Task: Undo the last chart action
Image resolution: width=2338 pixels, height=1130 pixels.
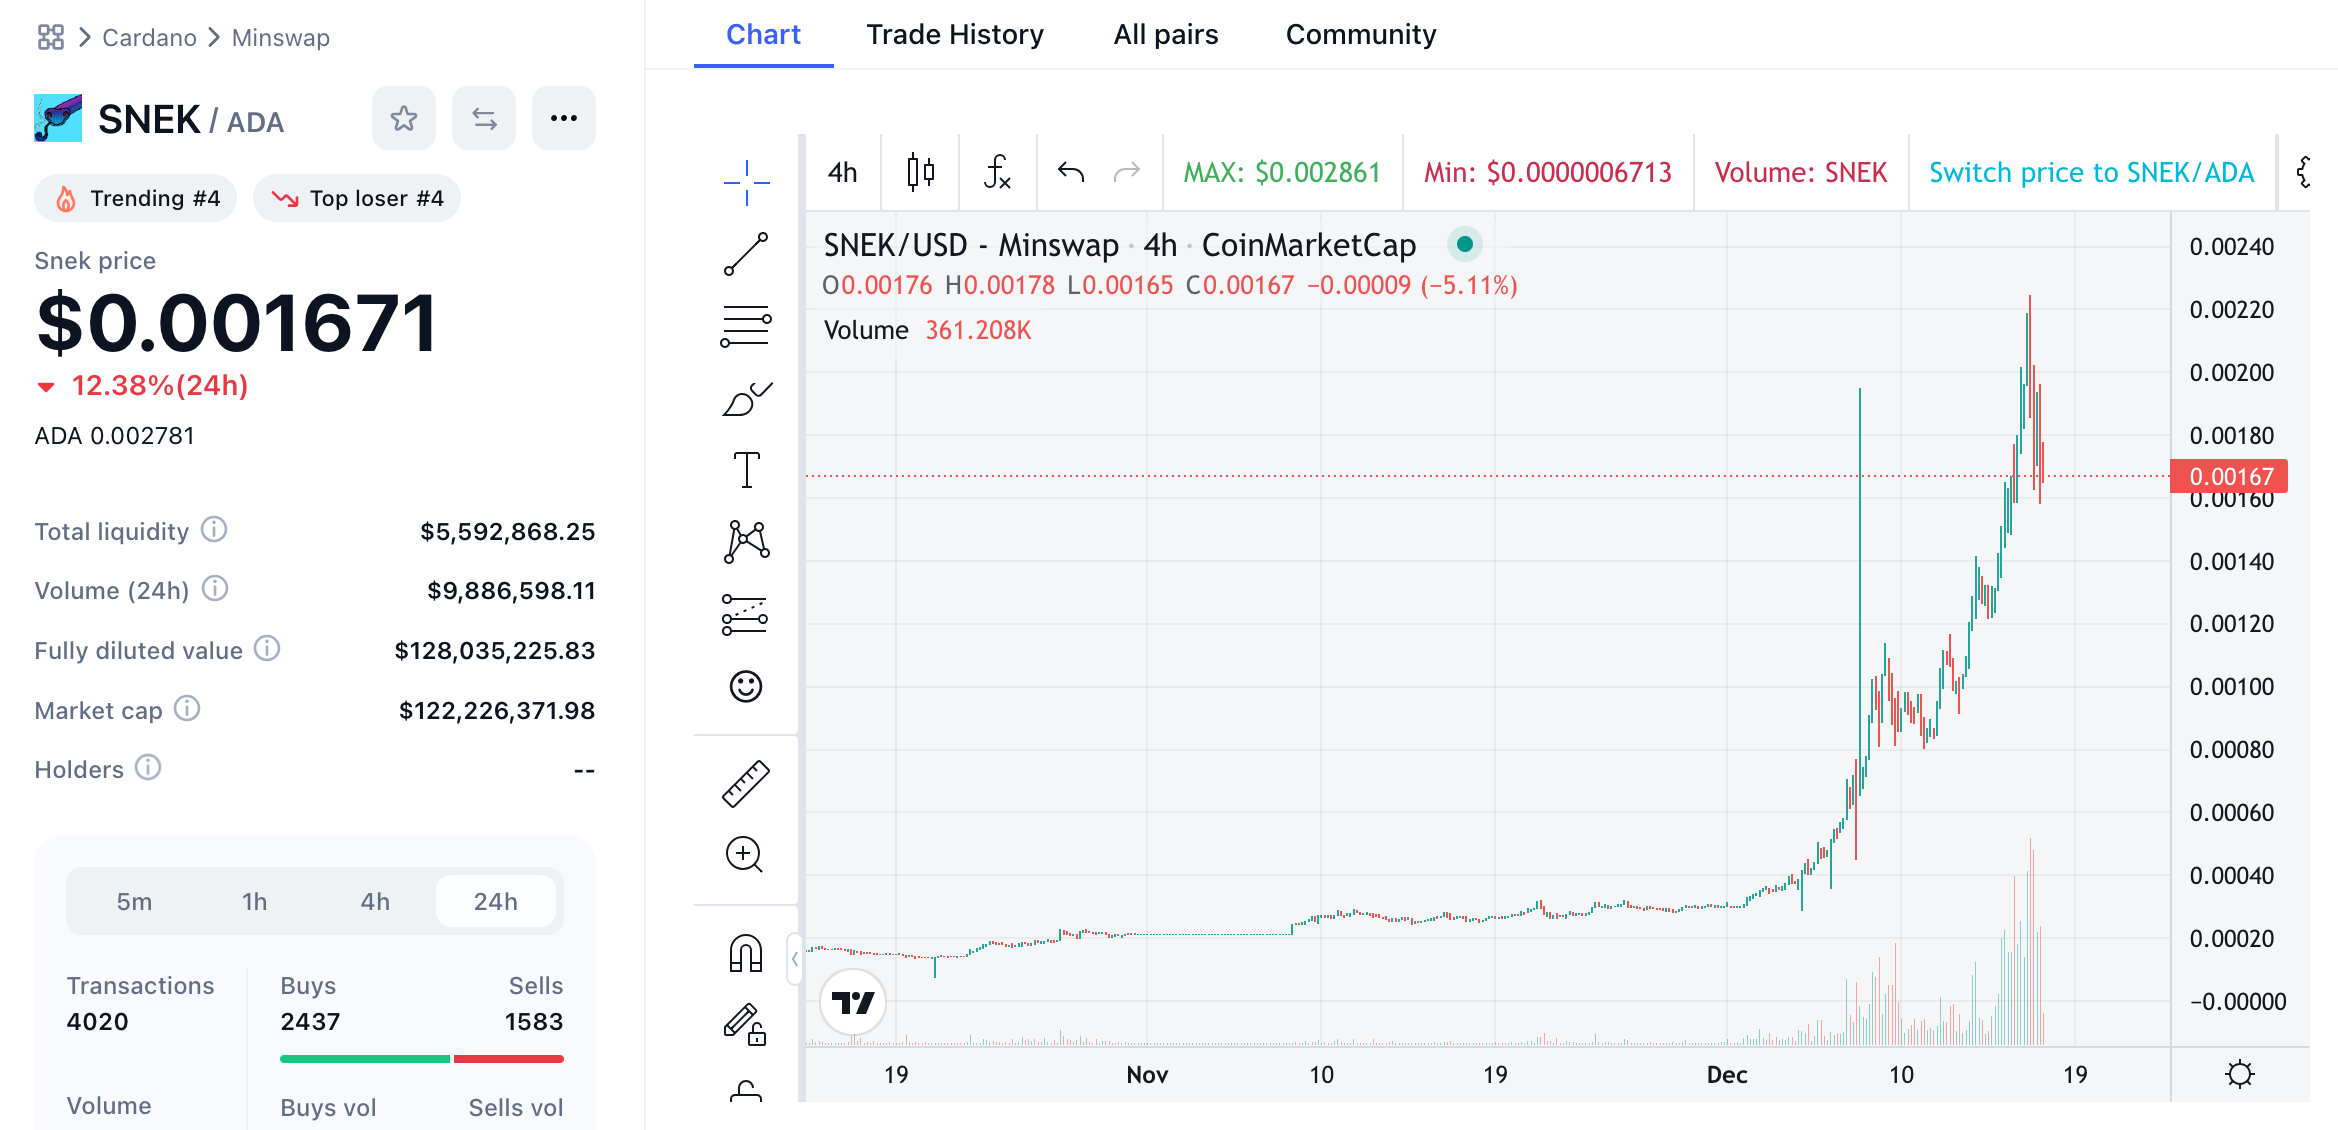Action: pyautogui.click(x=1071, y=172)
